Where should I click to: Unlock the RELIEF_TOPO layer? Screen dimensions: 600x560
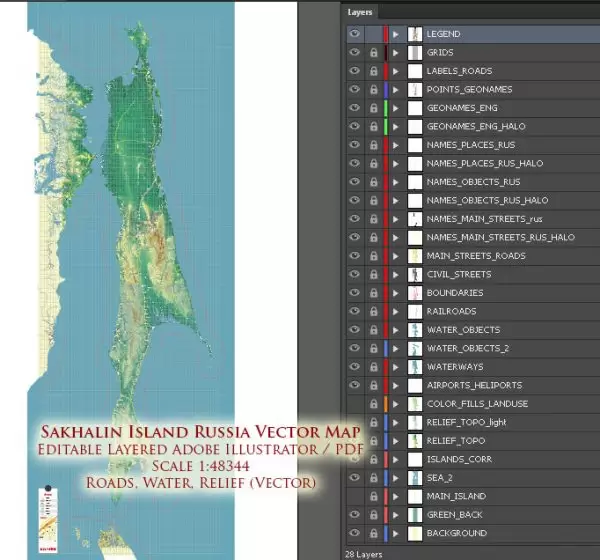pos(373,441)
